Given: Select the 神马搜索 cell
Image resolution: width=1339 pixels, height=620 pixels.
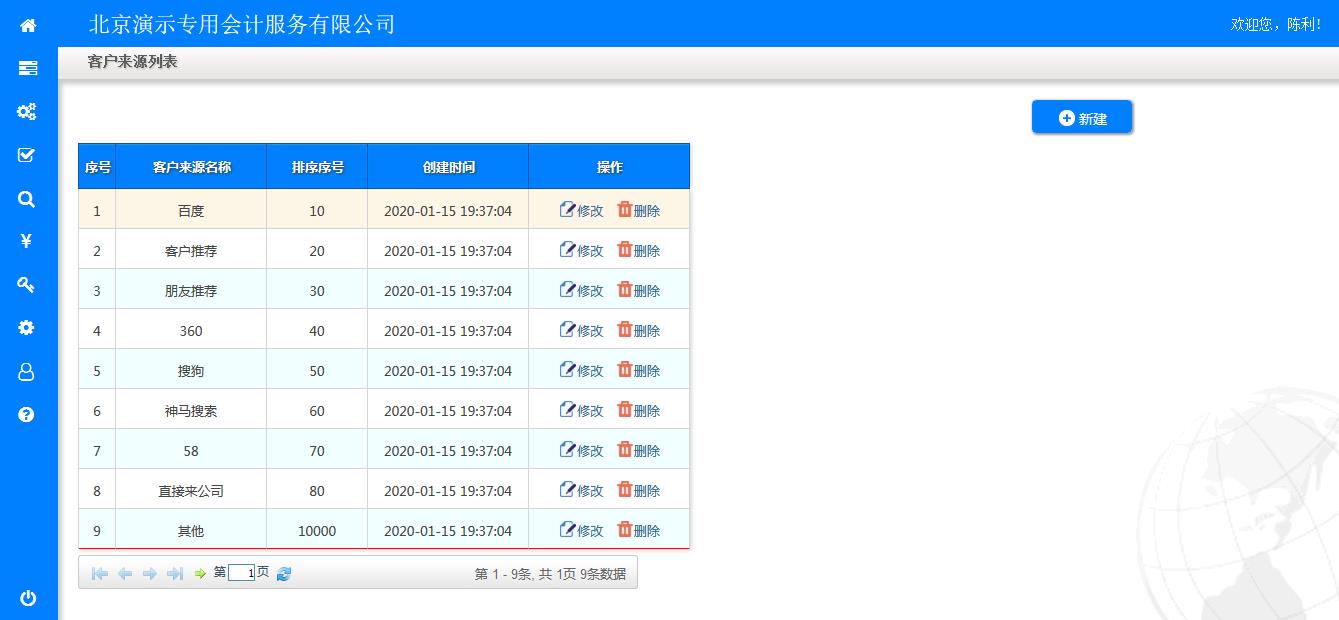Looking at the screenshot, I should point(191,410).
